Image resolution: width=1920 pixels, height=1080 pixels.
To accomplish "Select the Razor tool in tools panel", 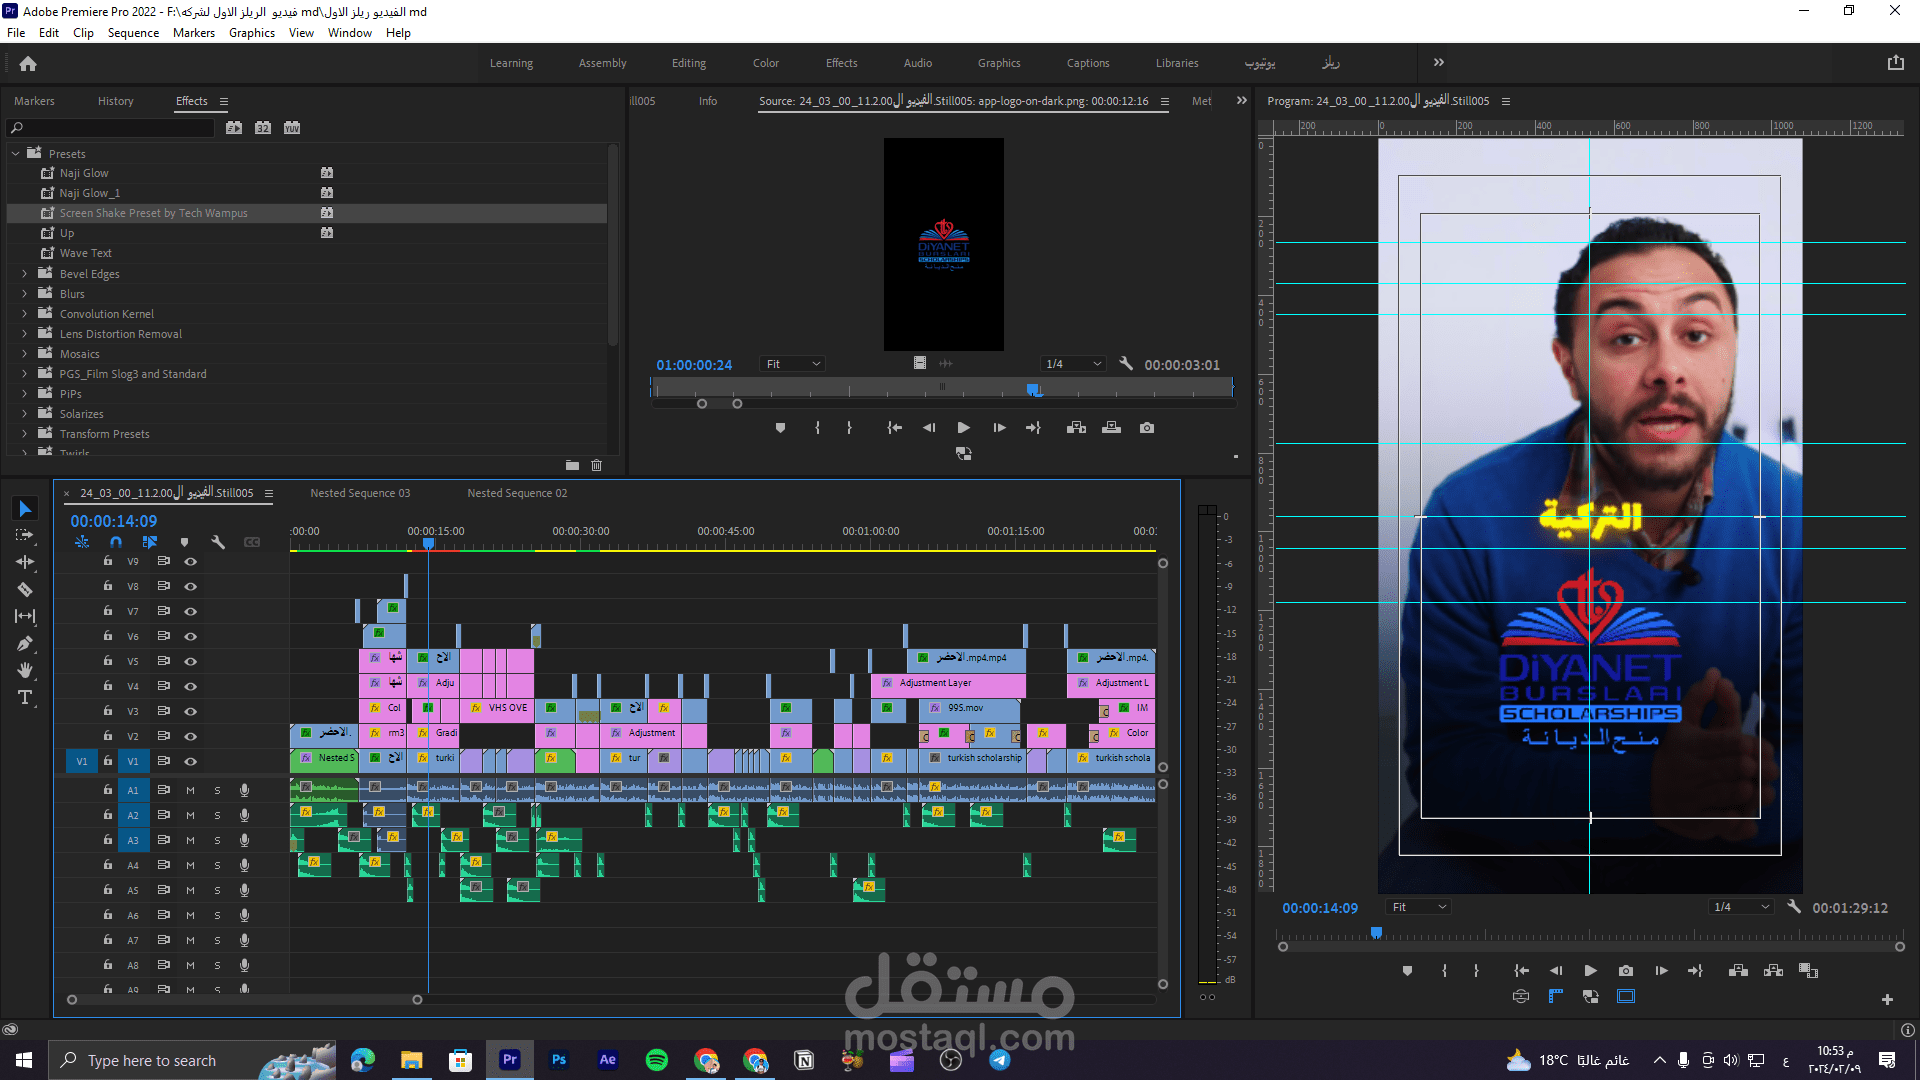I will click(25, 590).
